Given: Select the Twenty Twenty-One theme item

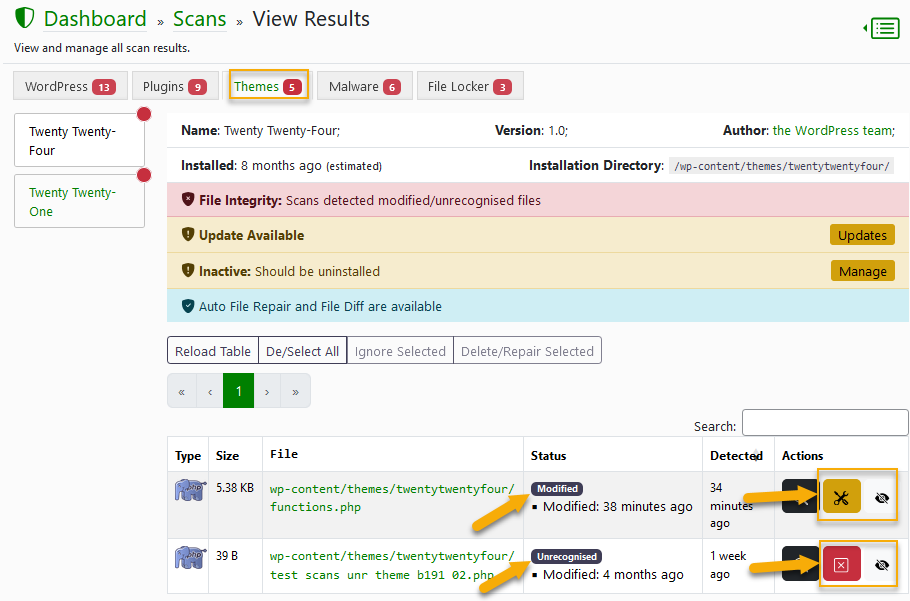Looking at the screenshot, I should point(80,201).
